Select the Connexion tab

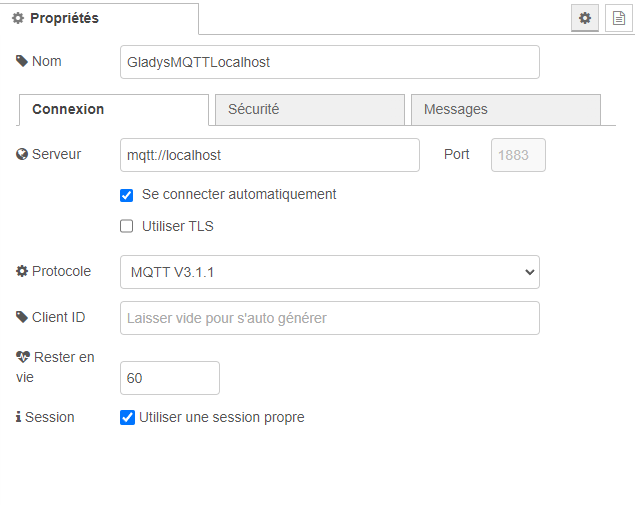(113, 109)
